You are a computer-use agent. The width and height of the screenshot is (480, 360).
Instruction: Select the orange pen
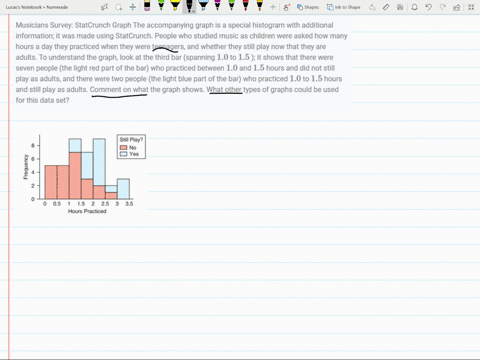(259, 5)
